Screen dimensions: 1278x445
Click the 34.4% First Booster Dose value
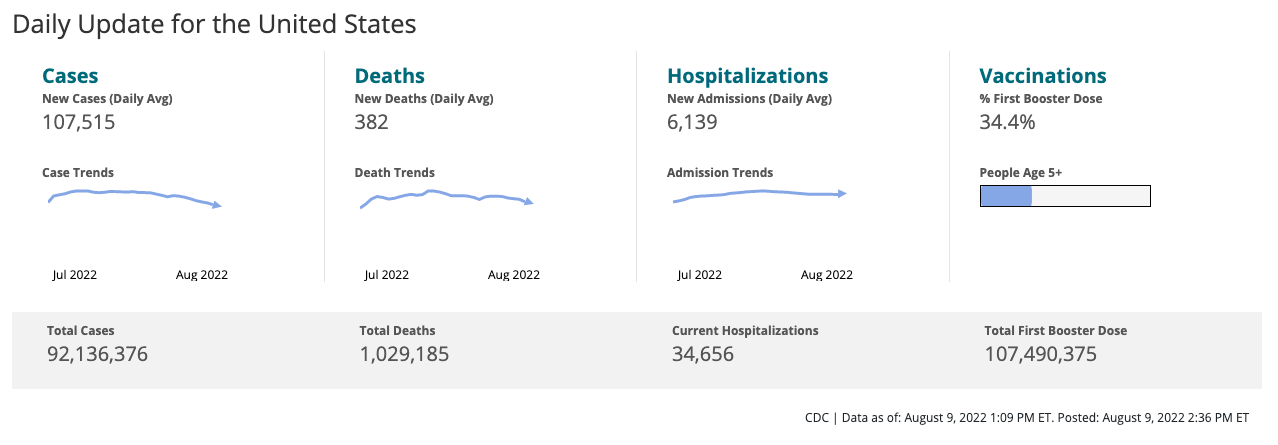coord(1007,122)
